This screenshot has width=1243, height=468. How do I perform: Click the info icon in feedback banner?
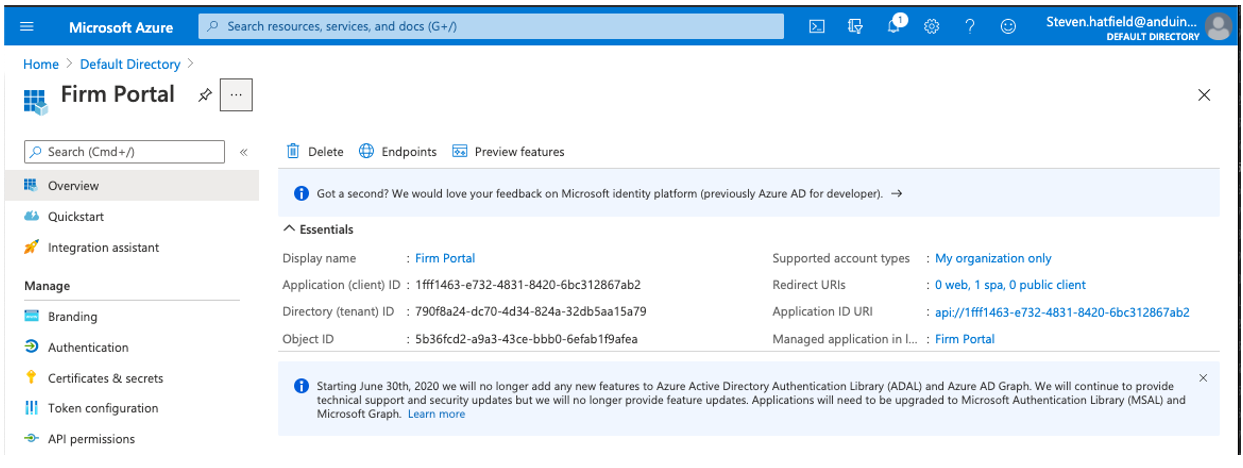tap(301, 194)
